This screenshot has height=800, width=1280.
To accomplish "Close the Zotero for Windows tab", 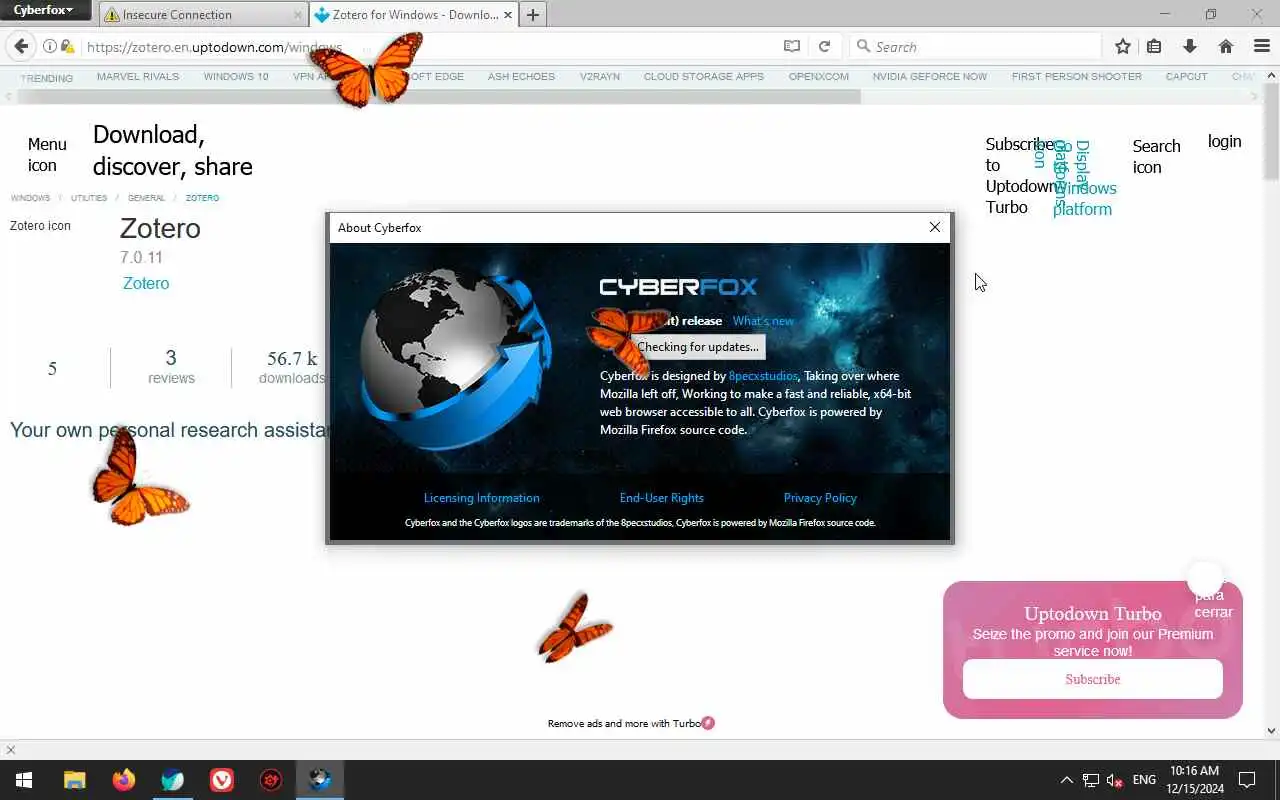I will pyautogui.click(x=508, y=15).
